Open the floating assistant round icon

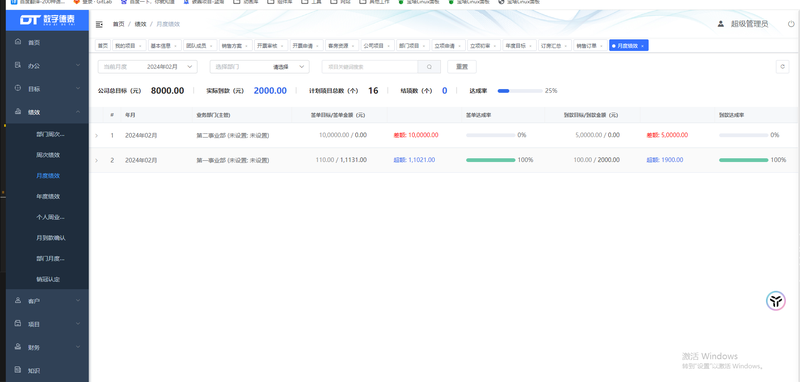tap(776, 301)
